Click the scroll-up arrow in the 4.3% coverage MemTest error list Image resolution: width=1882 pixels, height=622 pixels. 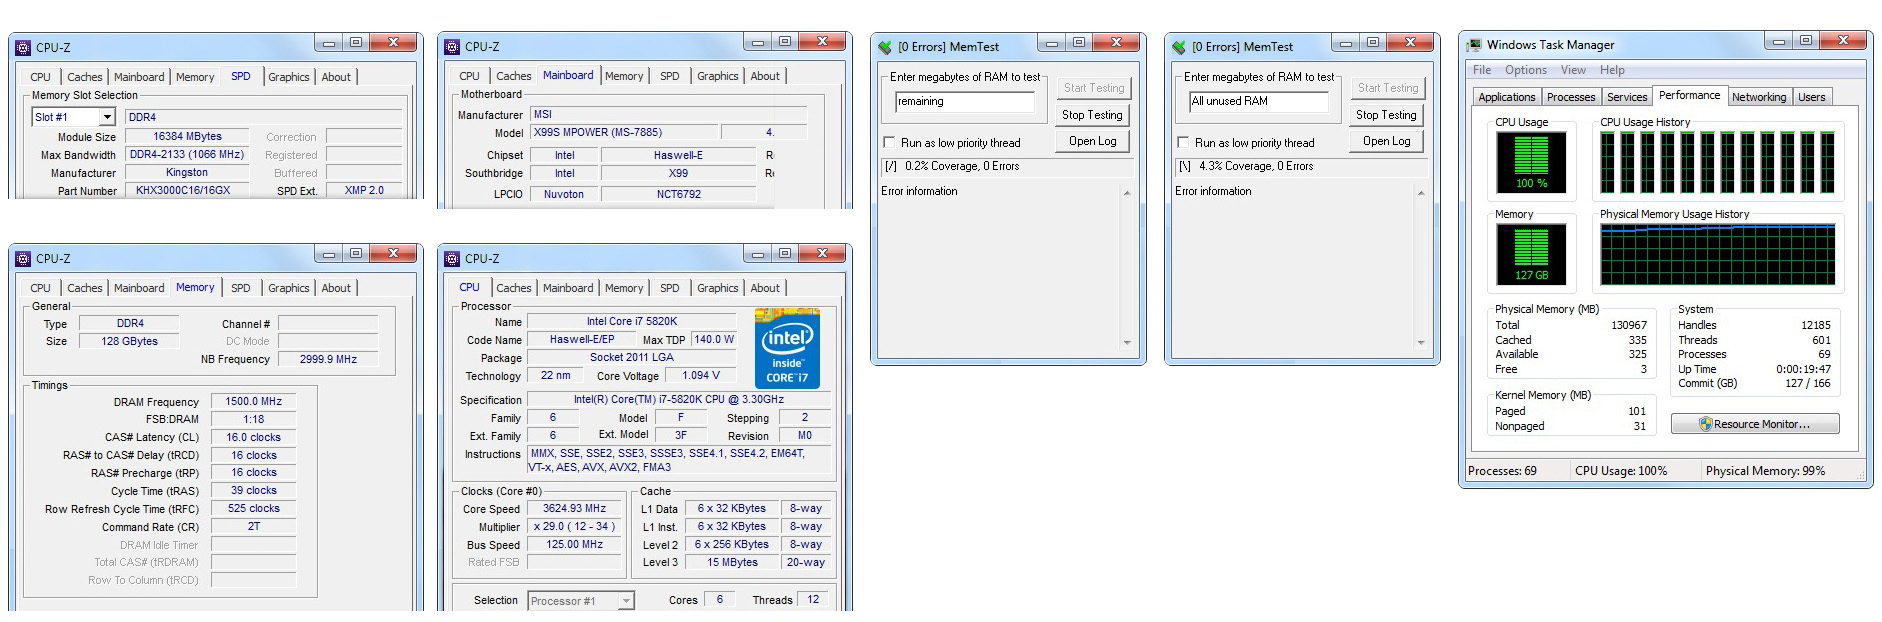click(x=1421, y=192)
